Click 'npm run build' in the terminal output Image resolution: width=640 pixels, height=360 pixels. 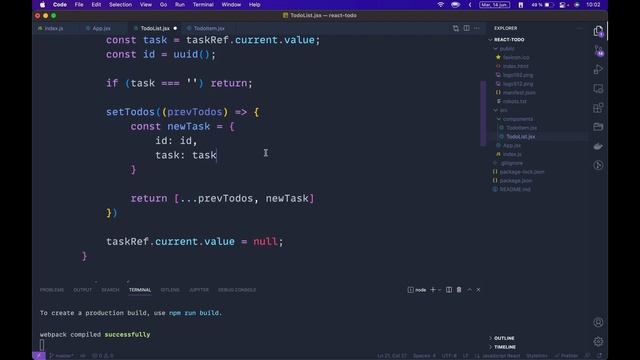click(194, 313)
